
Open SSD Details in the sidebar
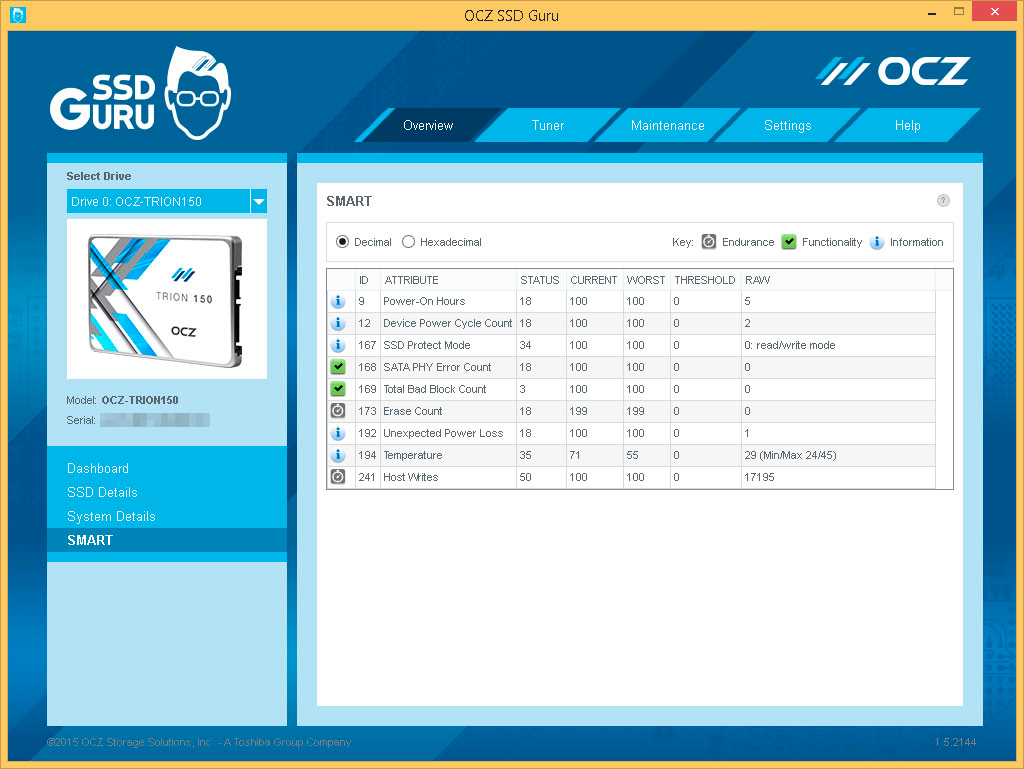102,492
